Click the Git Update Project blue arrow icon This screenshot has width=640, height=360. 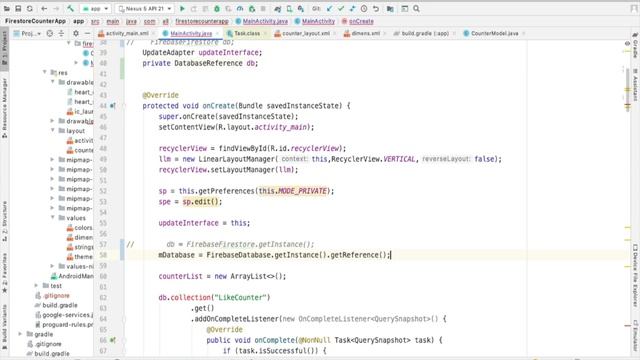[329, 9]
